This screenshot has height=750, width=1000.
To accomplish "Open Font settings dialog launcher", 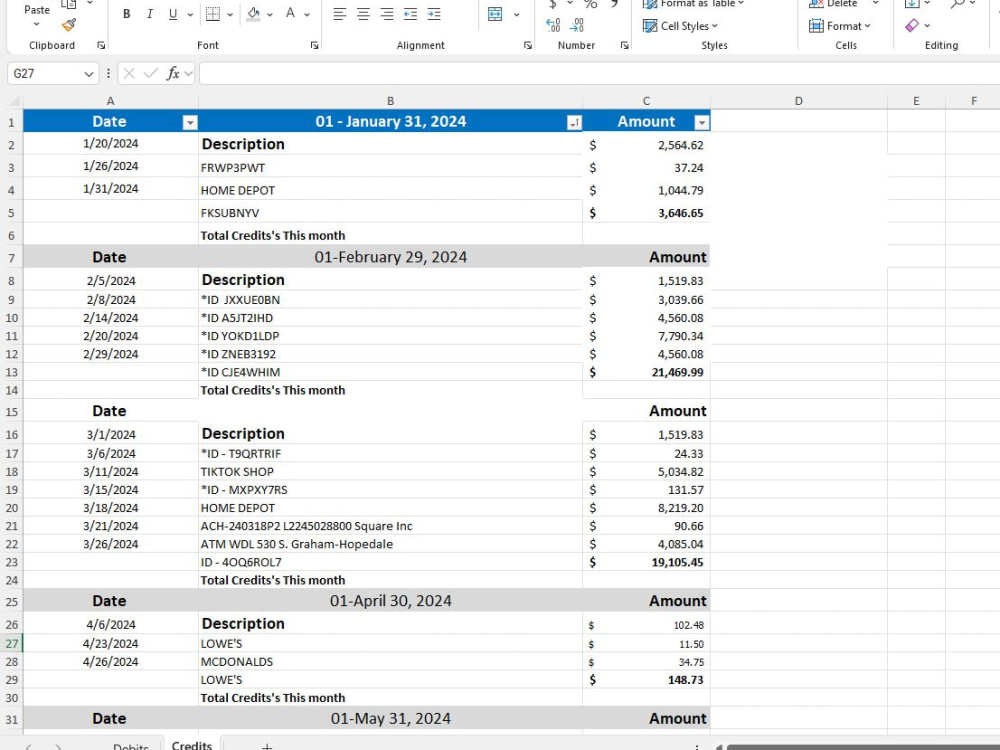I will coord(314,45).
